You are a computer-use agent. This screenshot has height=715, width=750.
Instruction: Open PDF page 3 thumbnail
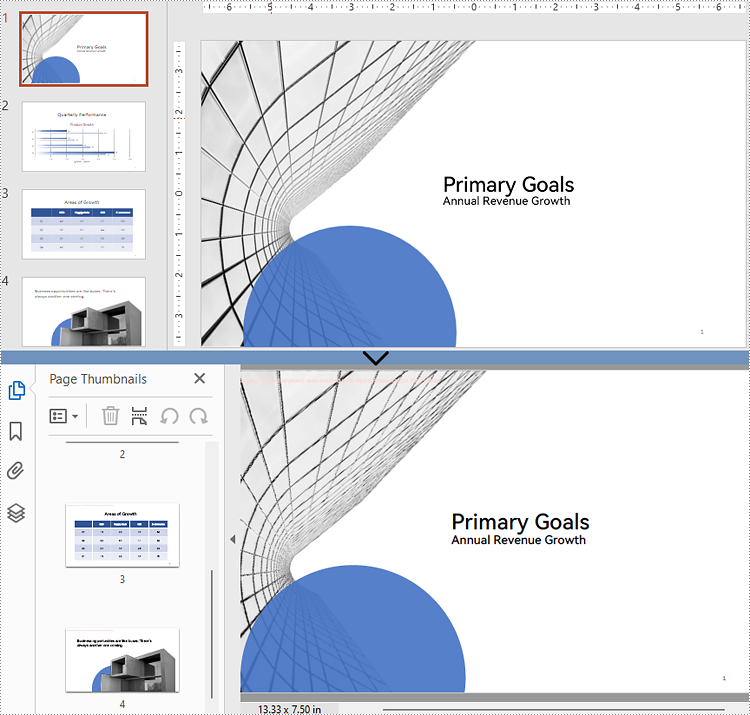coord(122,535)
